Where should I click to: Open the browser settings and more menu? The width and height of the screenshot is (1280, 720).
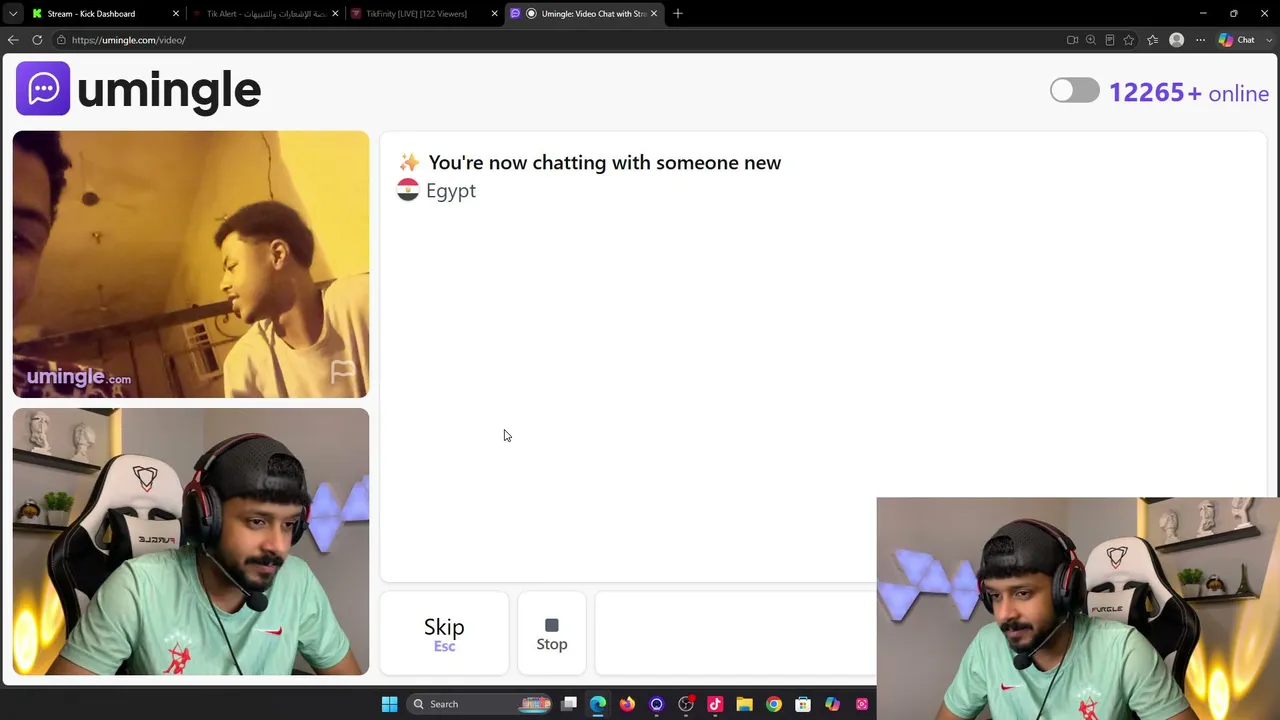coord(1200,40)
